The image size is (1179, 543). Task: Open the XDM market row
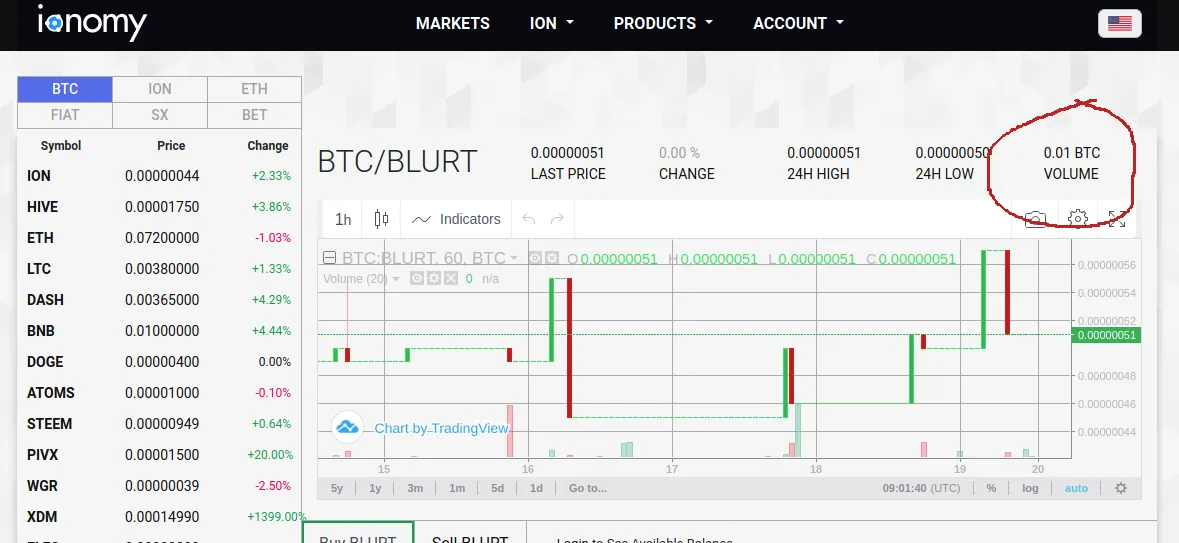tap(159, 517)
